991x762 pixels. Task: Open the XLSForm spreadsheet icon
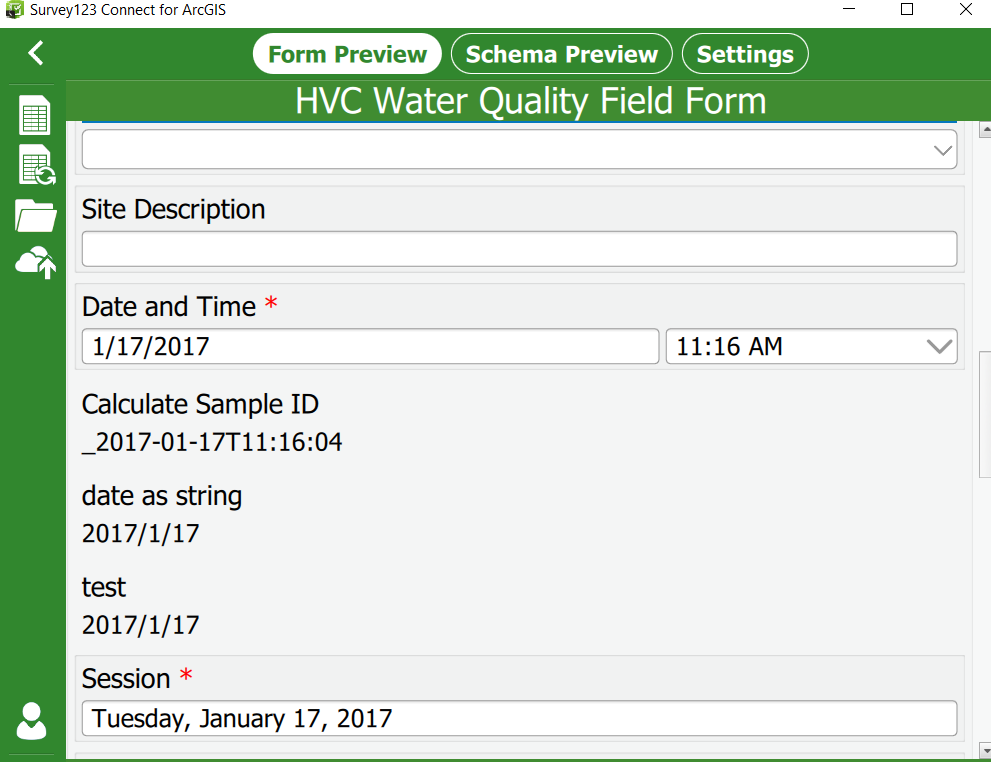(x=35, y=115)
